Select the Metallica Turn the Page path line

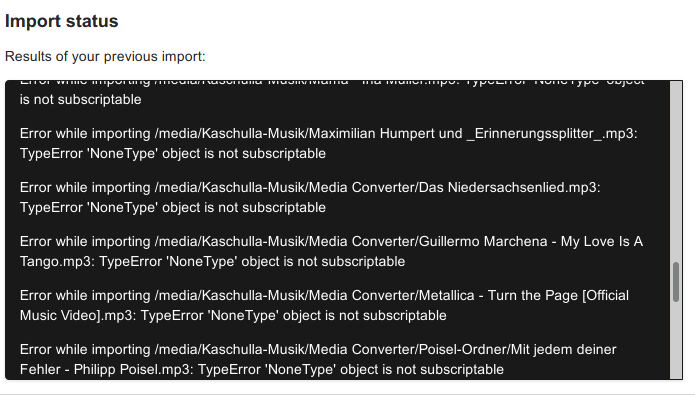[324, 296]
